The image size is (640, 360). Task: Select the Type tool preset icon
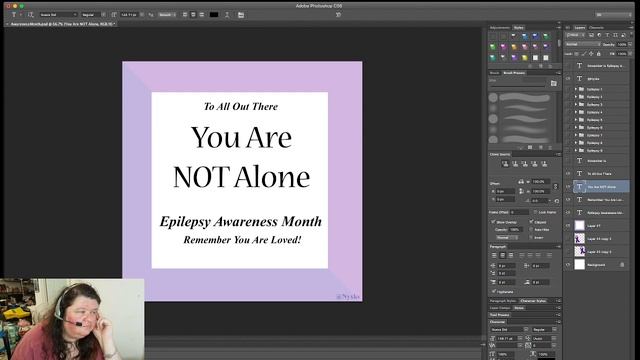click(x=13, y=15)
